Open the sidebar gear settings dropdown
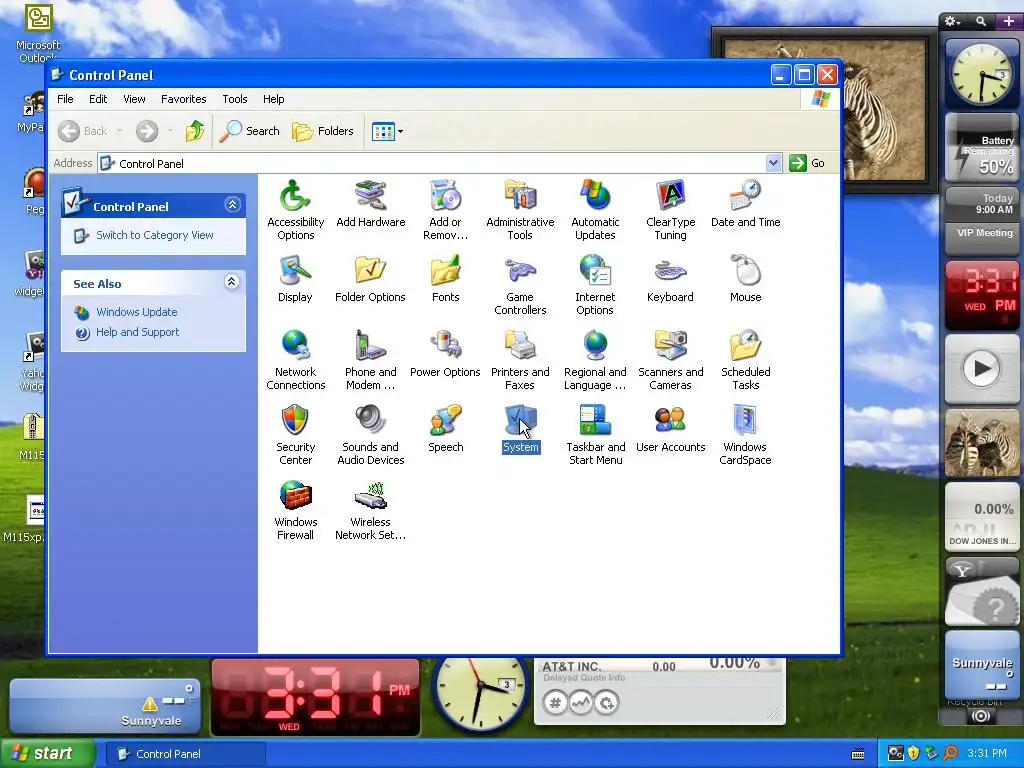The image size is (1024, 768). [952, 22]
